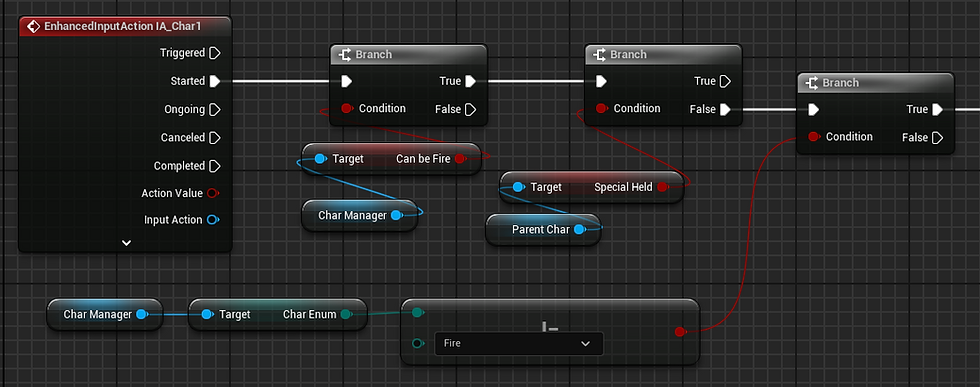The image size is (980, 387).
Task: Click Condition pin fed by Special Held
Action: point(601,108)
